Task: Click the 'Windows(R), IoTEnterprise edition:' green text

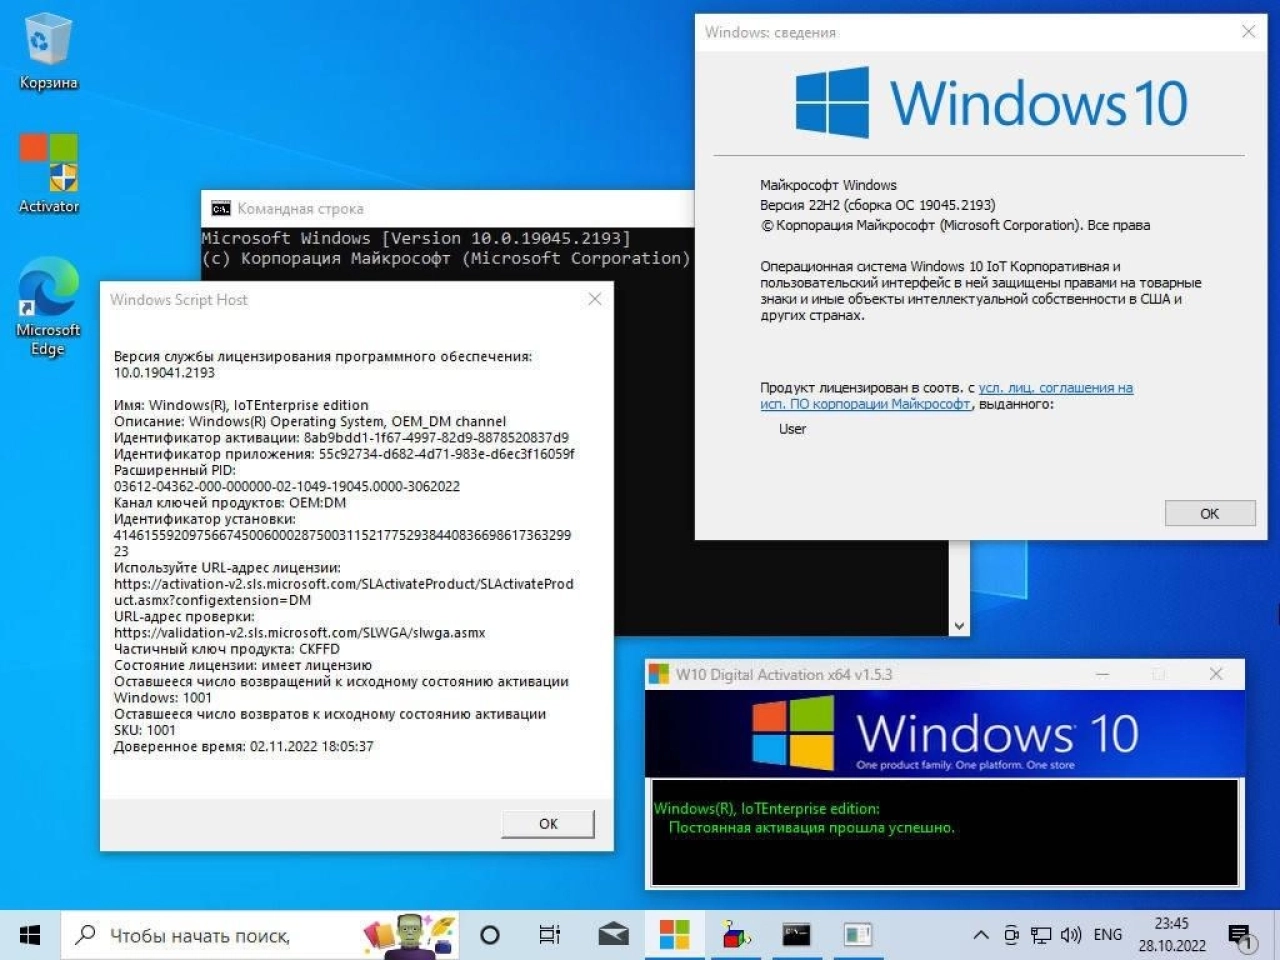Action: click(767, 808)
